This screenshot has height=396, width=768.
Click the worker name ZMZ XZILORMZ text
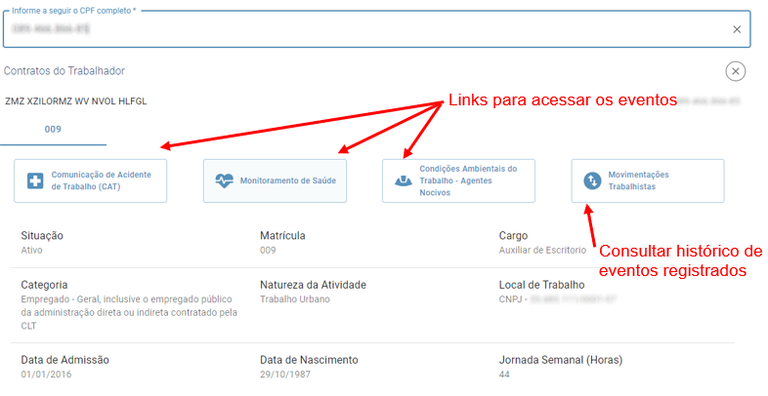76,101
